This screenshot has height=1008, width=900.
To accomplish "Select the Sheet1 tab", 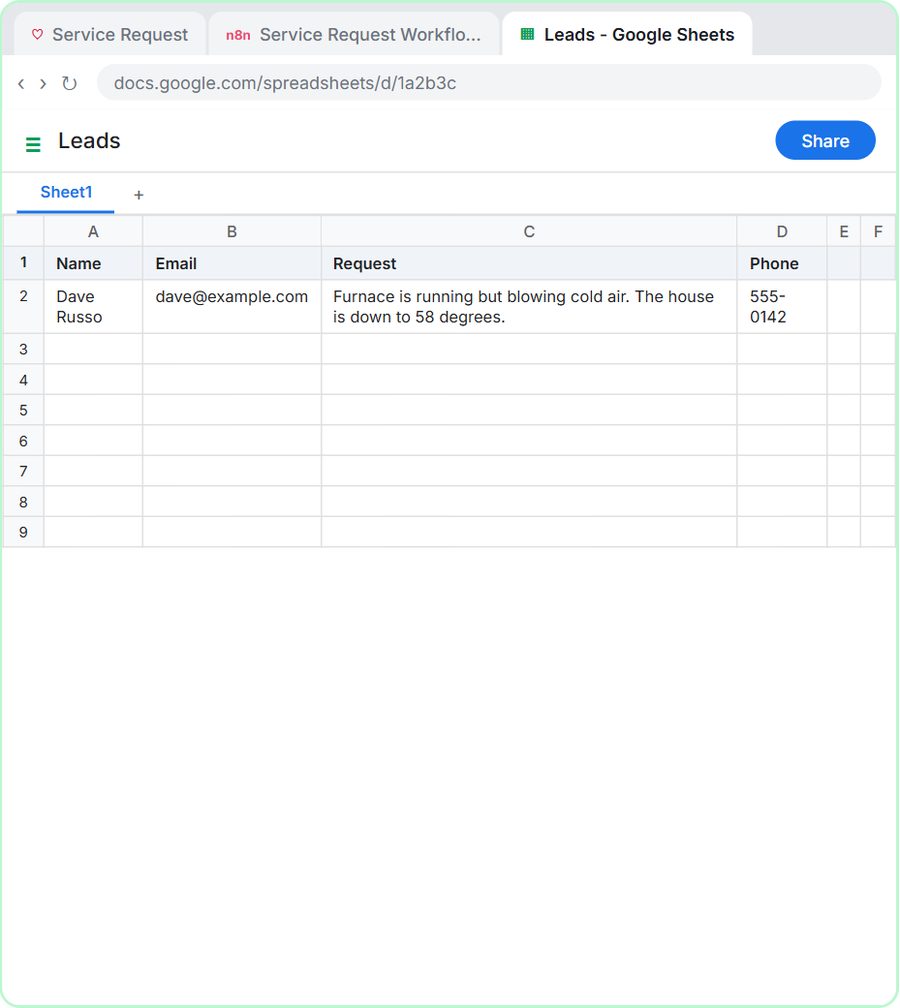I will click(66, 193).
